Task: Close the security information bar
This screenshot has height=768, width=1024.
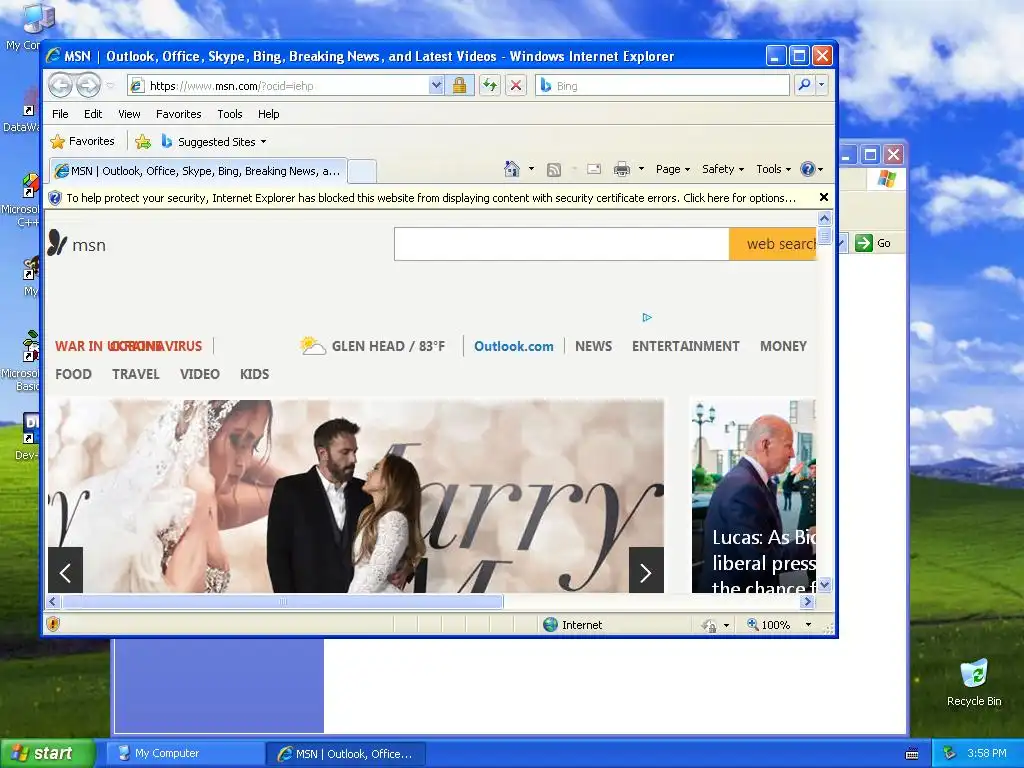Action: [824, 197]
